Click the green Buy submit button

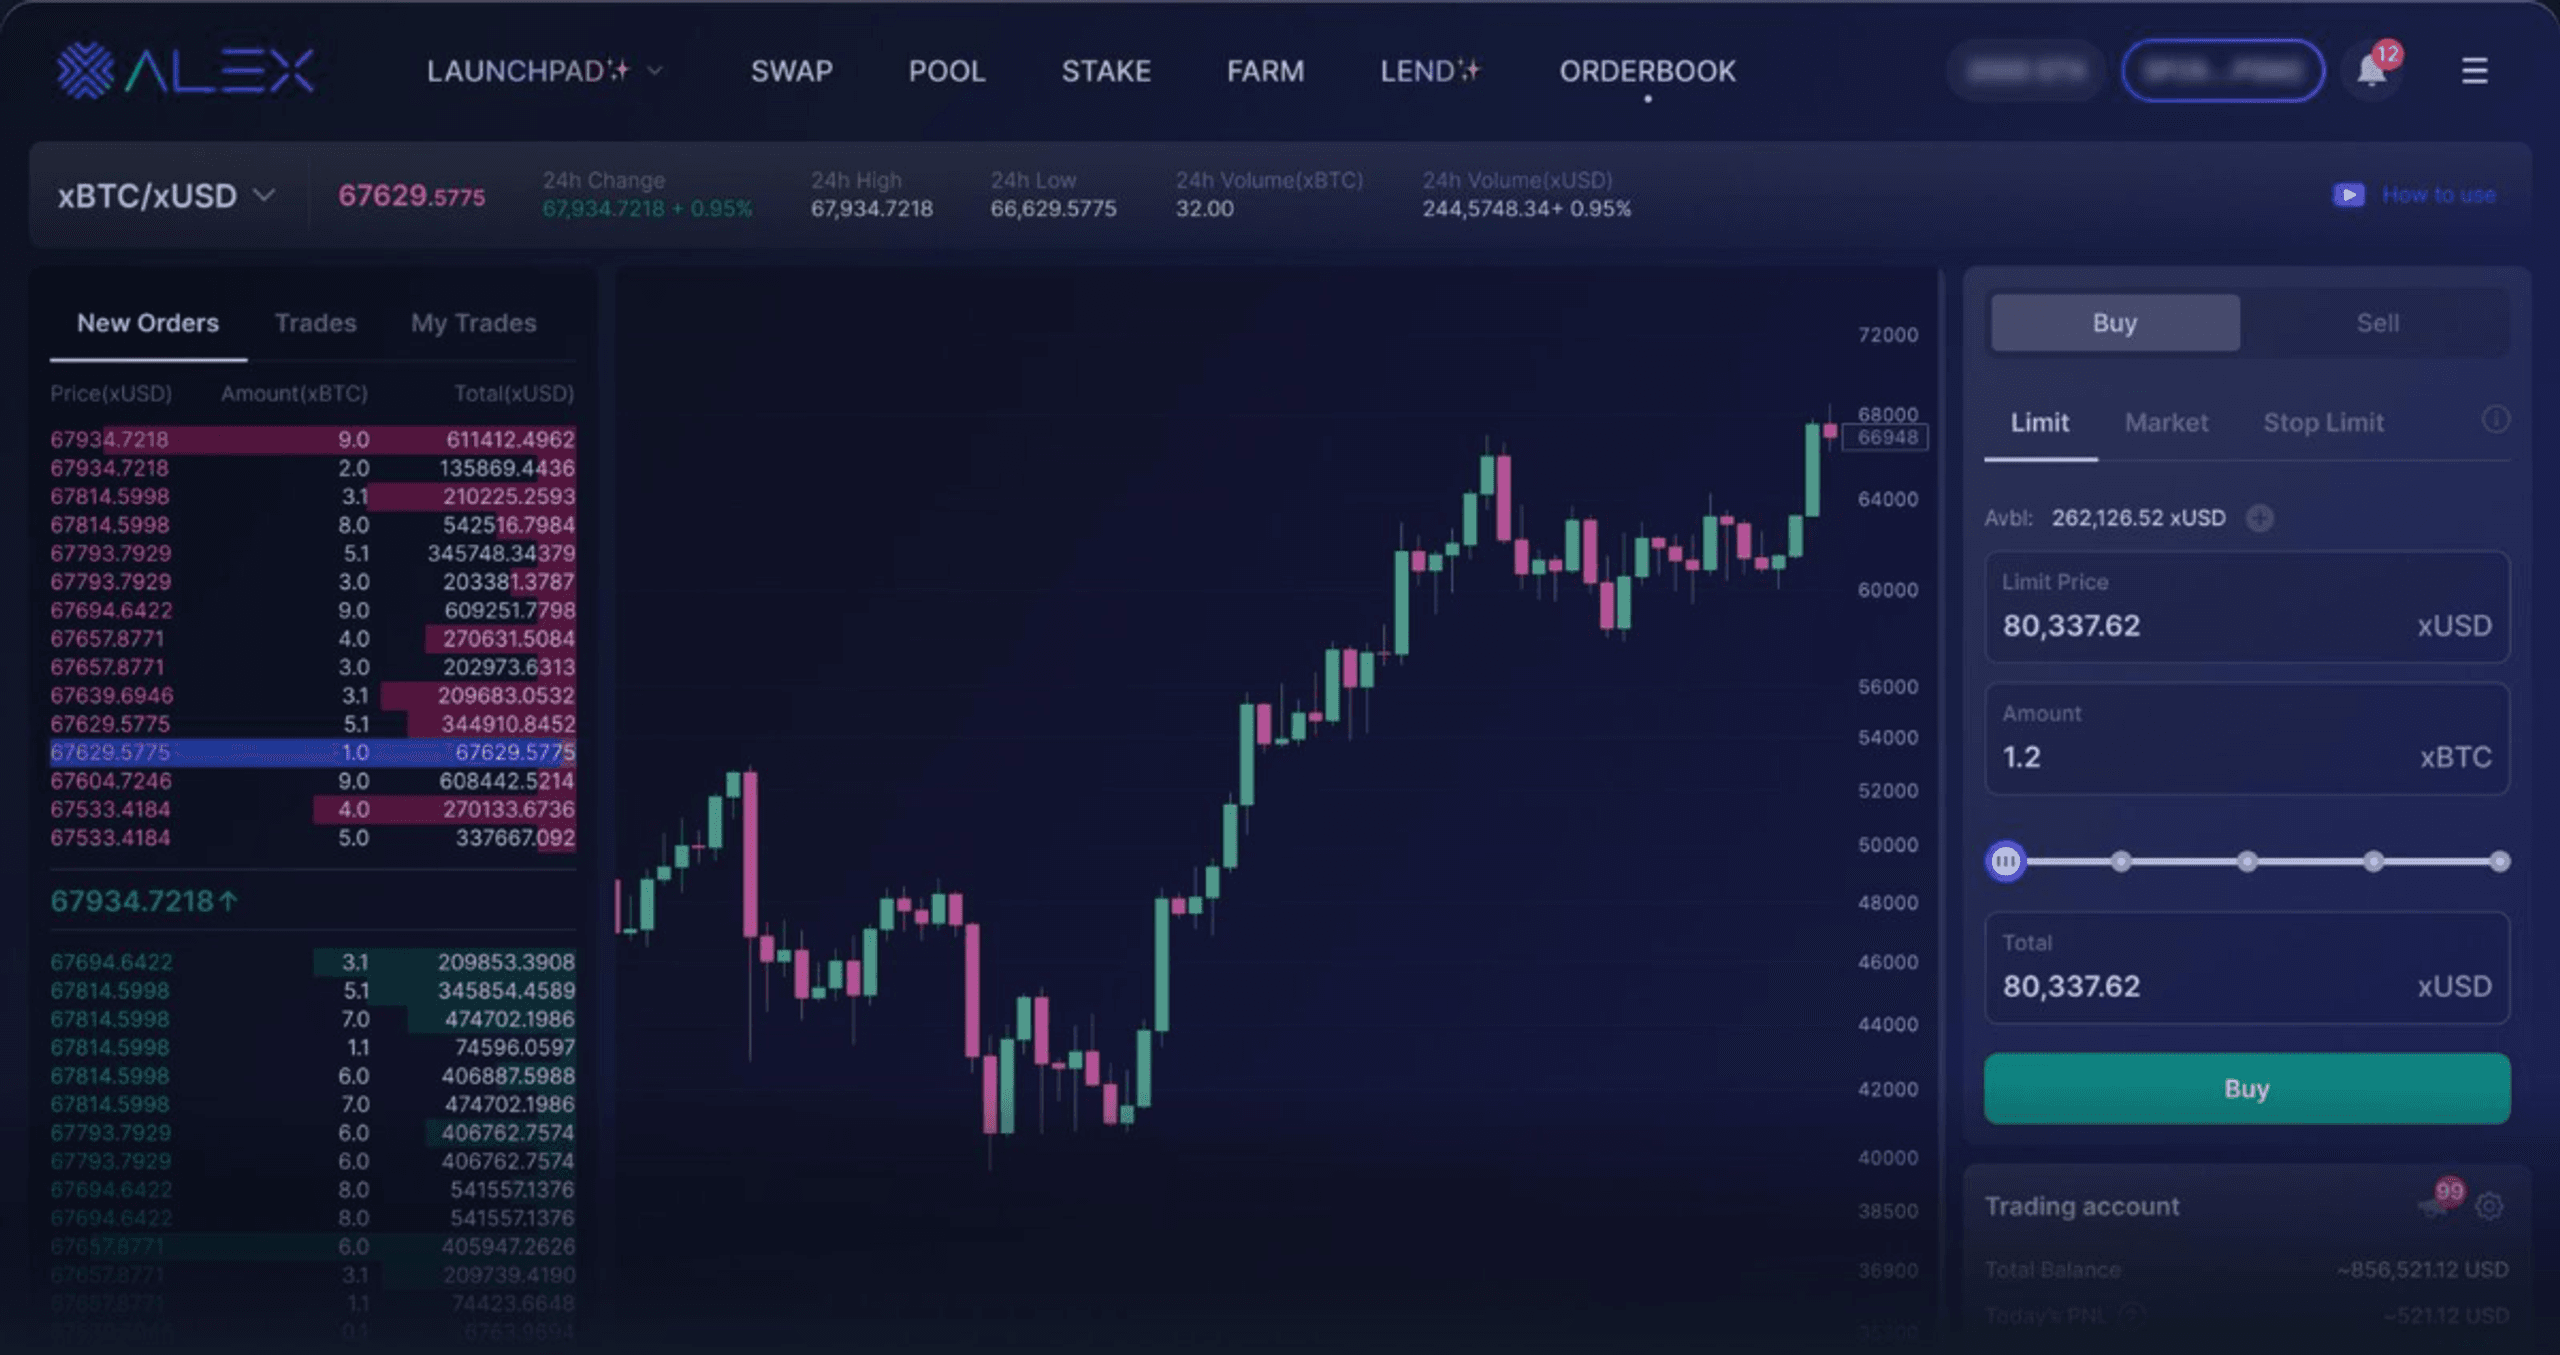[x=2247, y=1088]
